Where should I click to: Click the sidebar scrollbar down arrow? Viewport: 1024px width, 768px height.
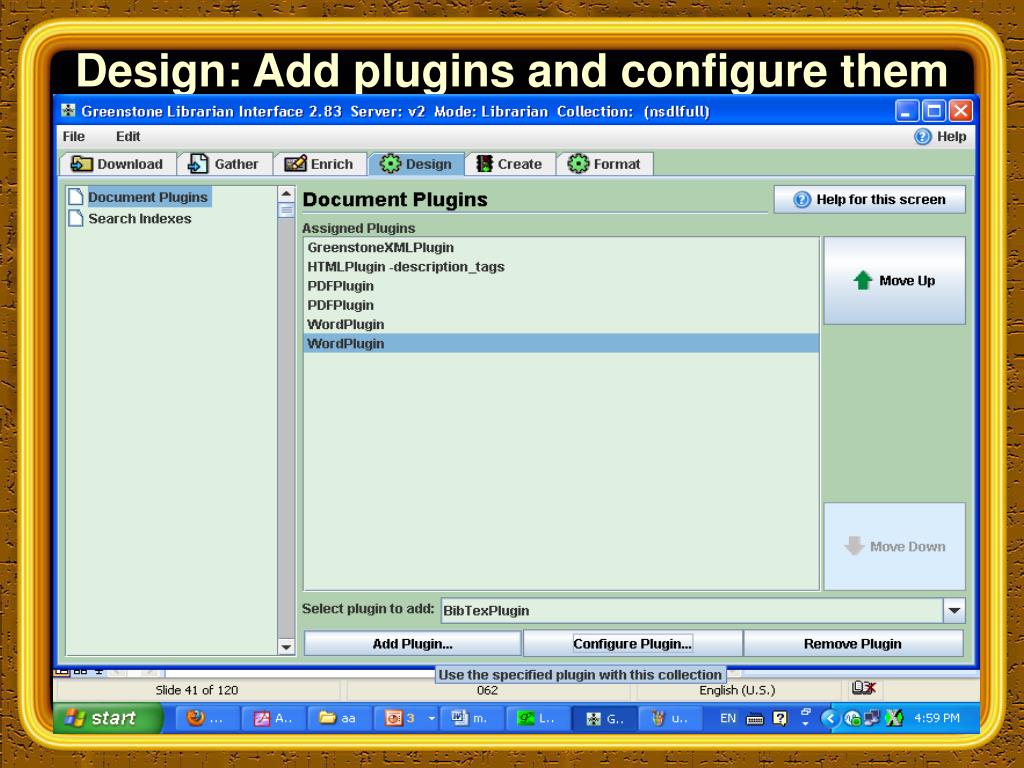coord(286,647)
